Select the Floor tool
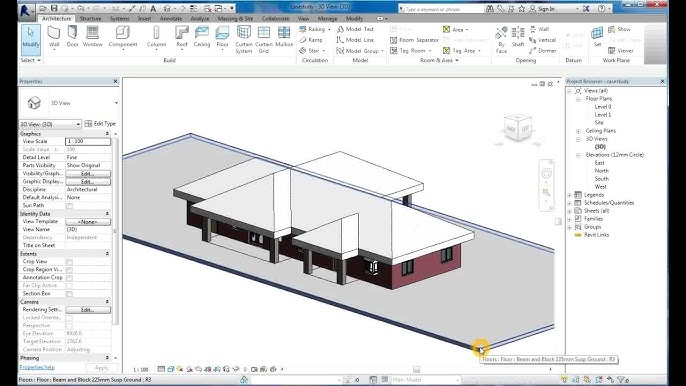686x386 pixels. [x=222, y=37]
